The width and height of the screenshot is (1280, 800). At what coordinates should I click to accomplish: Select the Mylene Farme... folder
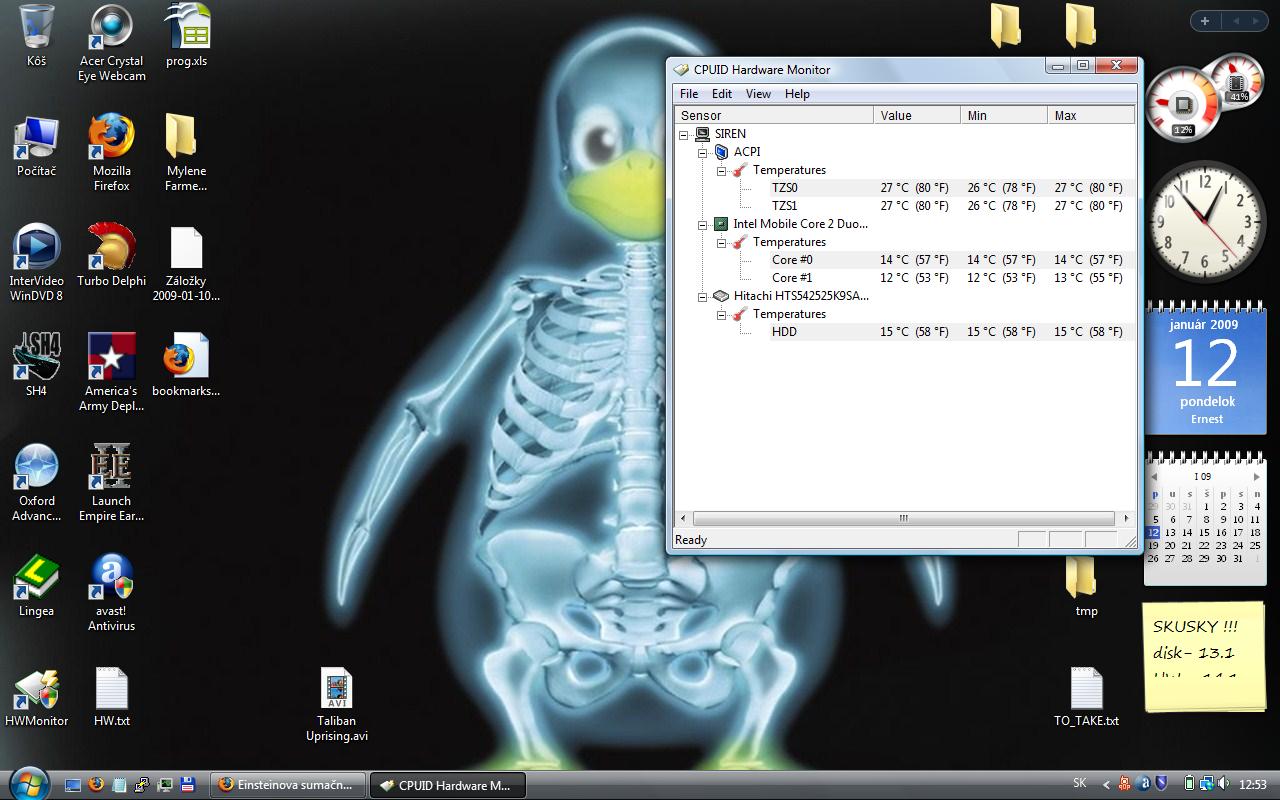(186, 153)
